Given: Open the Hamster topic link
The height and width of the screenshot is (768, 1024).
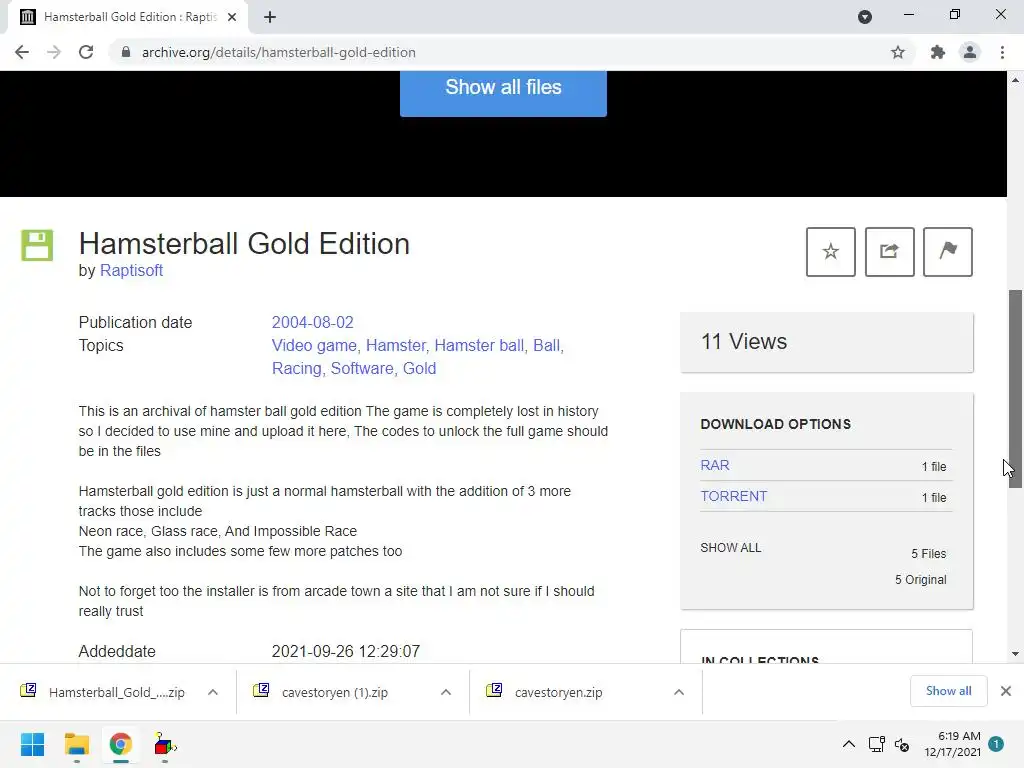Looking at the screenshot, I should pyautogui.click(x=395, y=345).
